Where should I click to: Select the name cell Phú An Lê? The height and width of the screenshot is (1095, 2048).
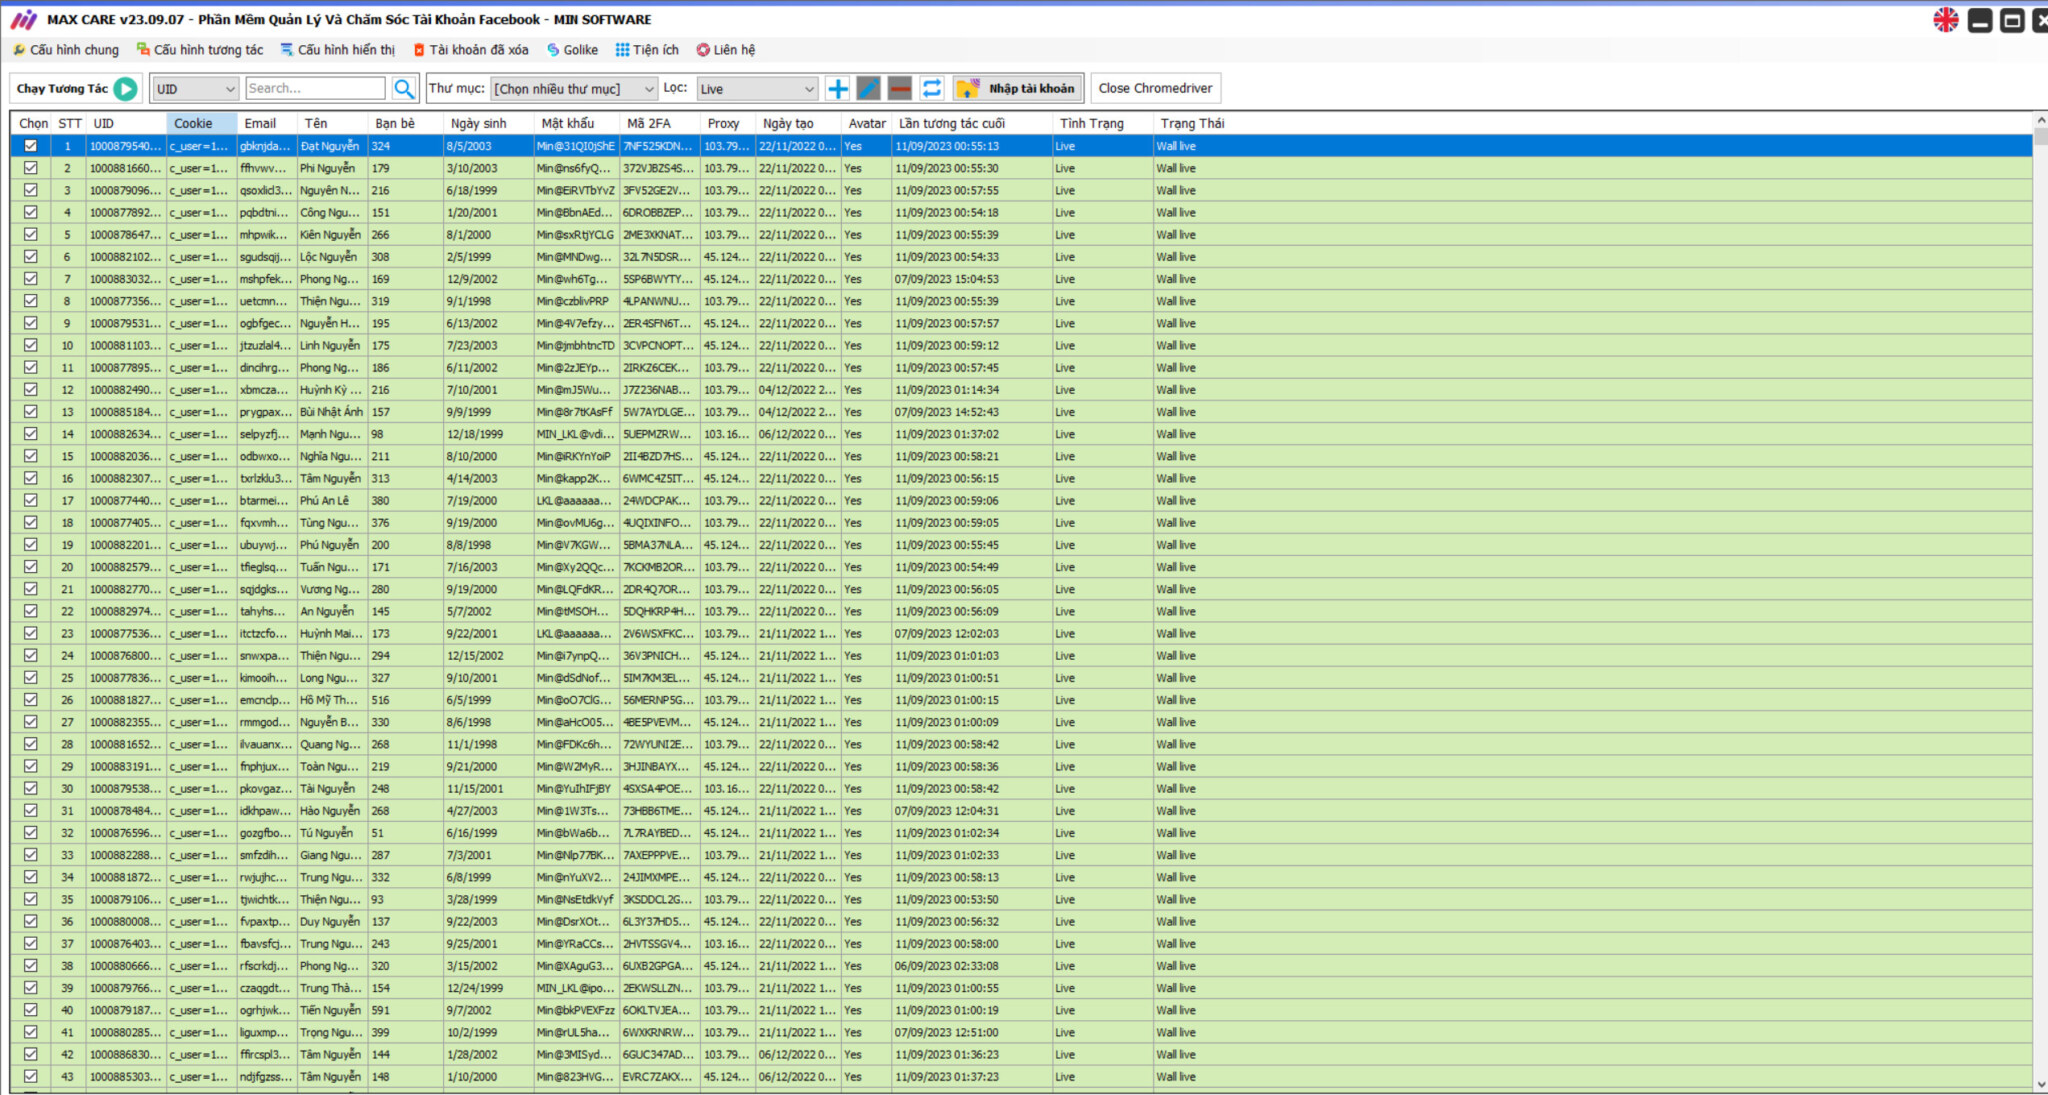click(332, 501)
